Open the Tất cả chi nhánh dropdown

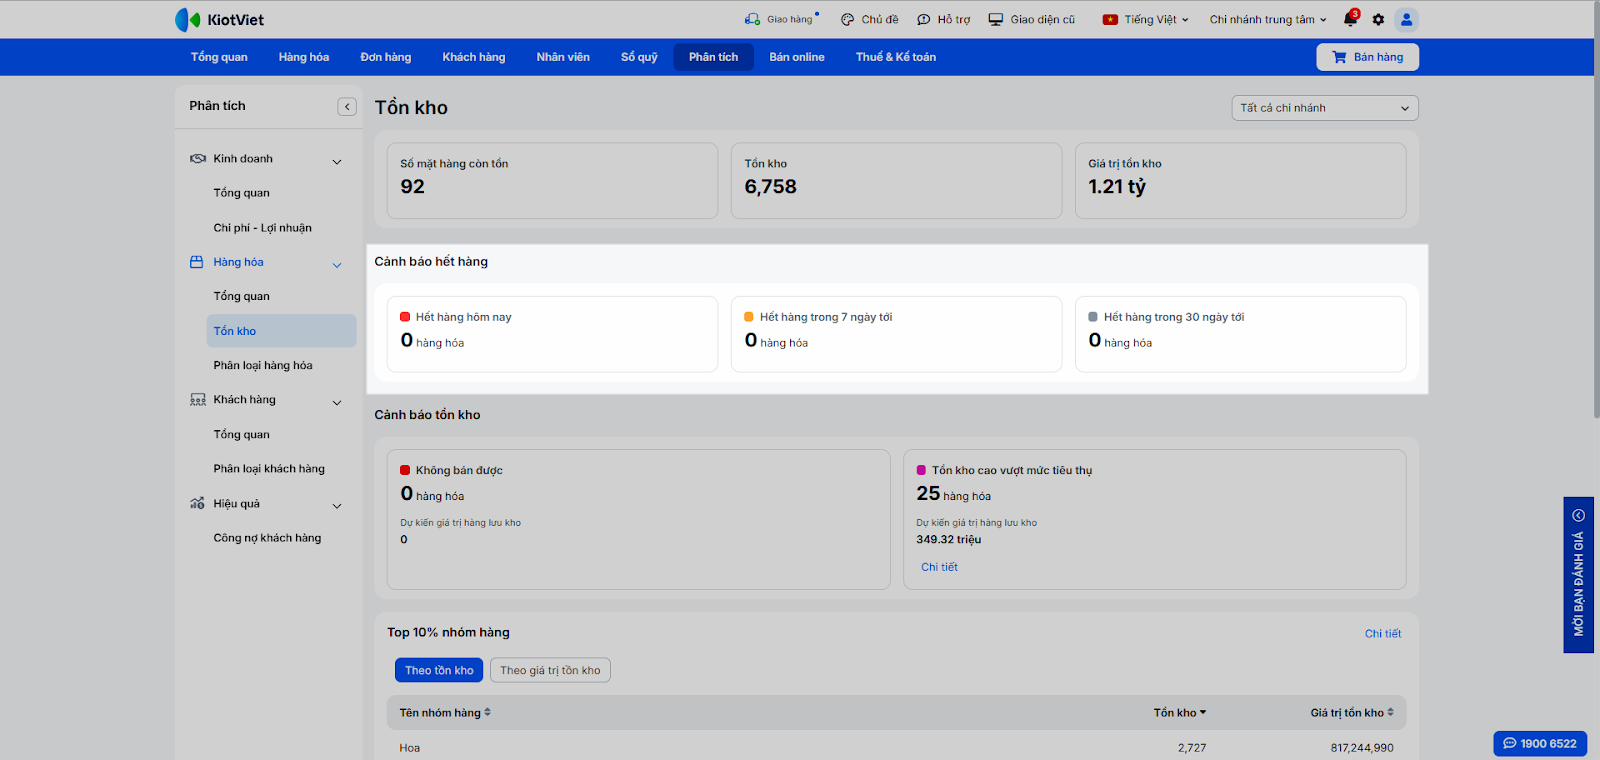tap(1325, 108)
